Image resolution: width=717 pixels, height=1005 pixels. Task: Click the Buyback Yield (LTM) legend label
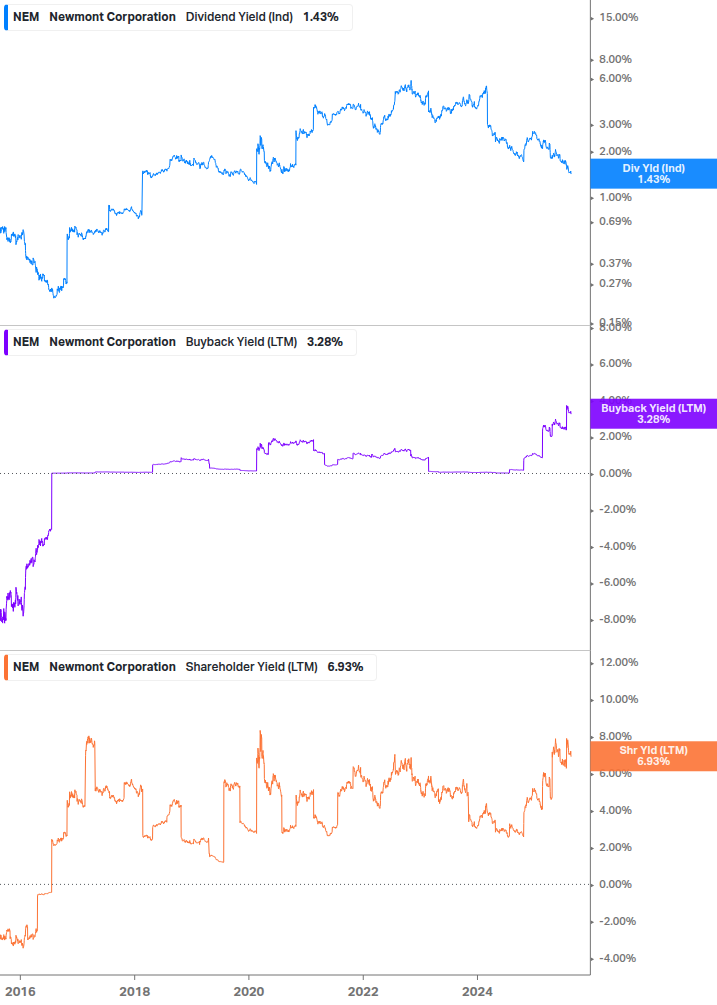(241, 342)
